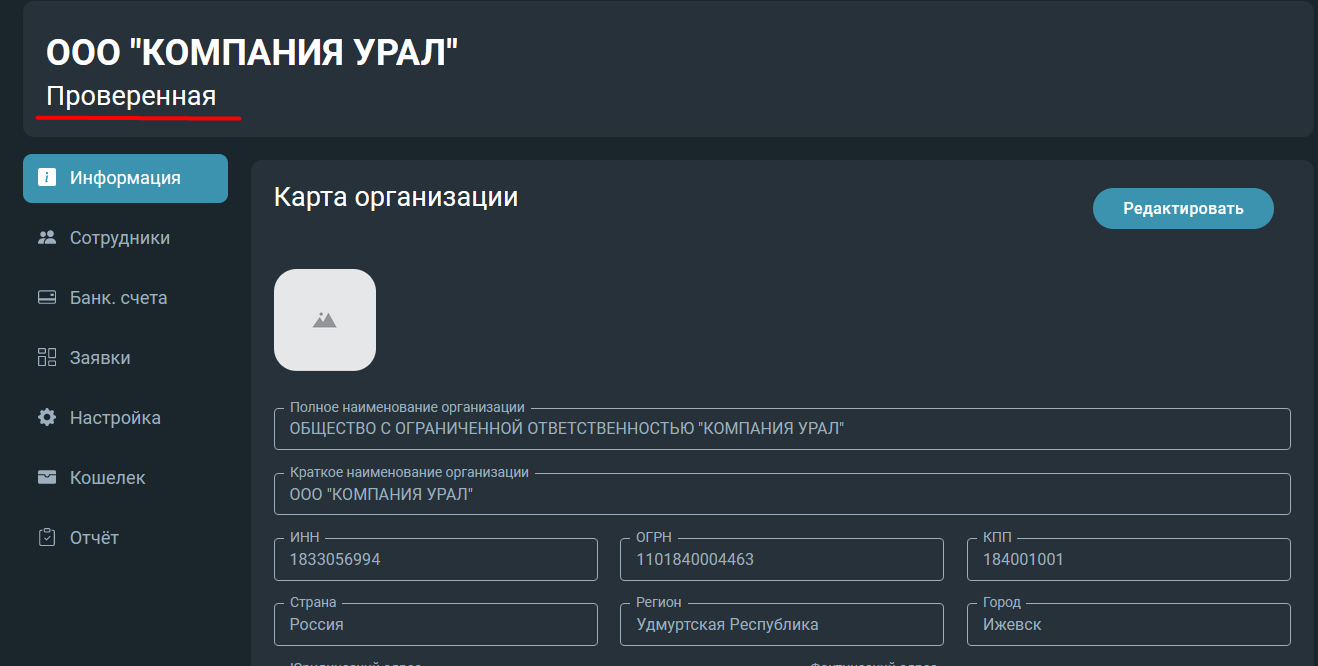Click the ОГРН input field

pos(782,560)
